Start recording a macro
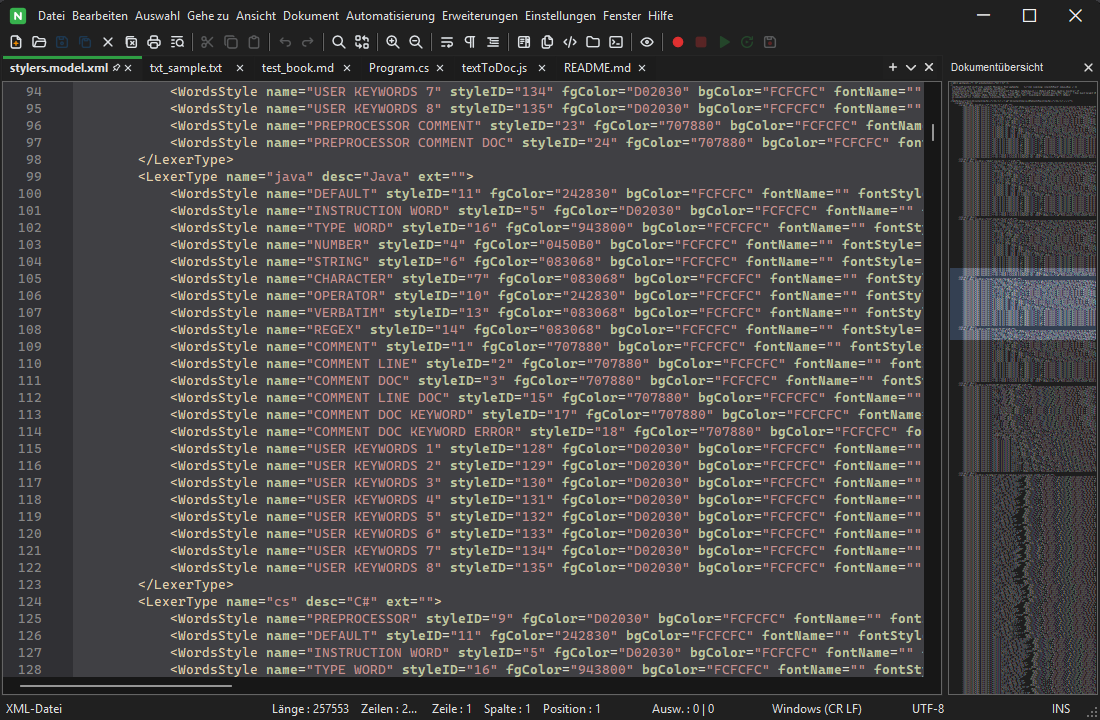The width and height of the screenshot is (1100, 720). [678, 42]
